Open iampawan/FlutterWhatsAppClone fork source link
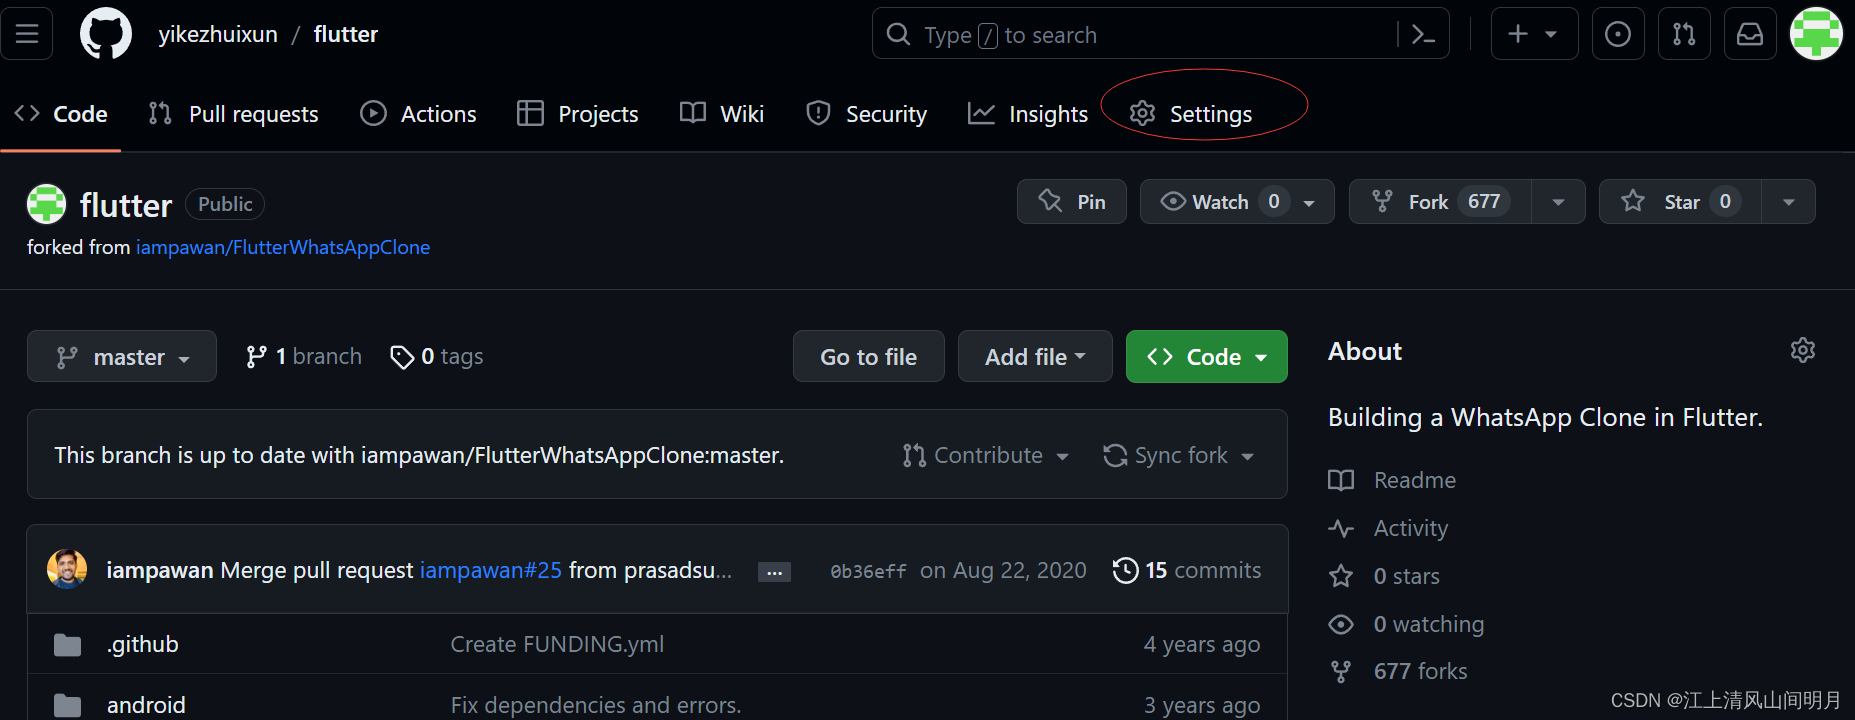The image size is (1855, 720). click(283, 247)
